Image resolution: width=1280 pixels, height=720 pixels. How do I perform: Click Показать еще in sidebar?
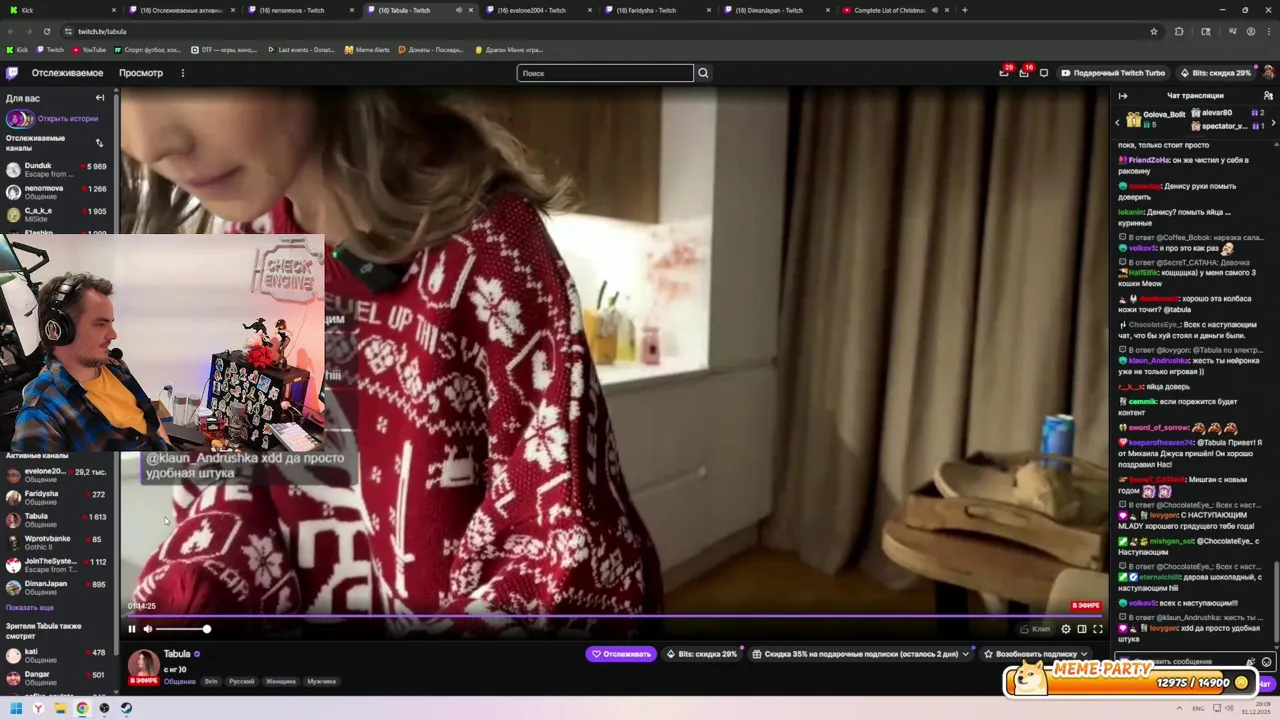[x=30, y=607]
